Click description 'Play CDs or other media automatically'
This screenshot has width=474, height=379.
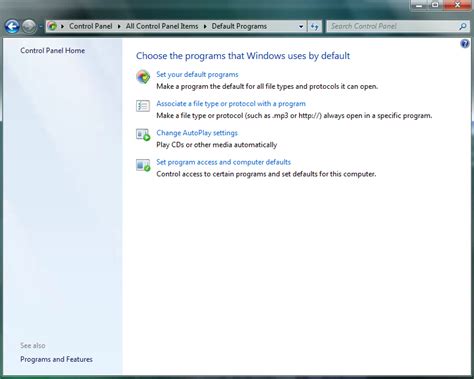pyautogui.click(x=217, y=145)
